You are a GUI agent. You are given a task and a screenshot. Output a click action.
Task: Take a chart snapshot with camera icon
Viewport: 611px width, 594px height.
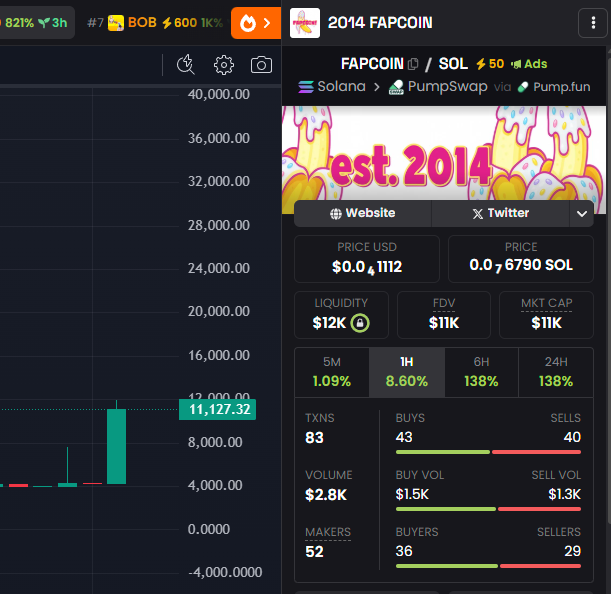(x=261, y=65)
